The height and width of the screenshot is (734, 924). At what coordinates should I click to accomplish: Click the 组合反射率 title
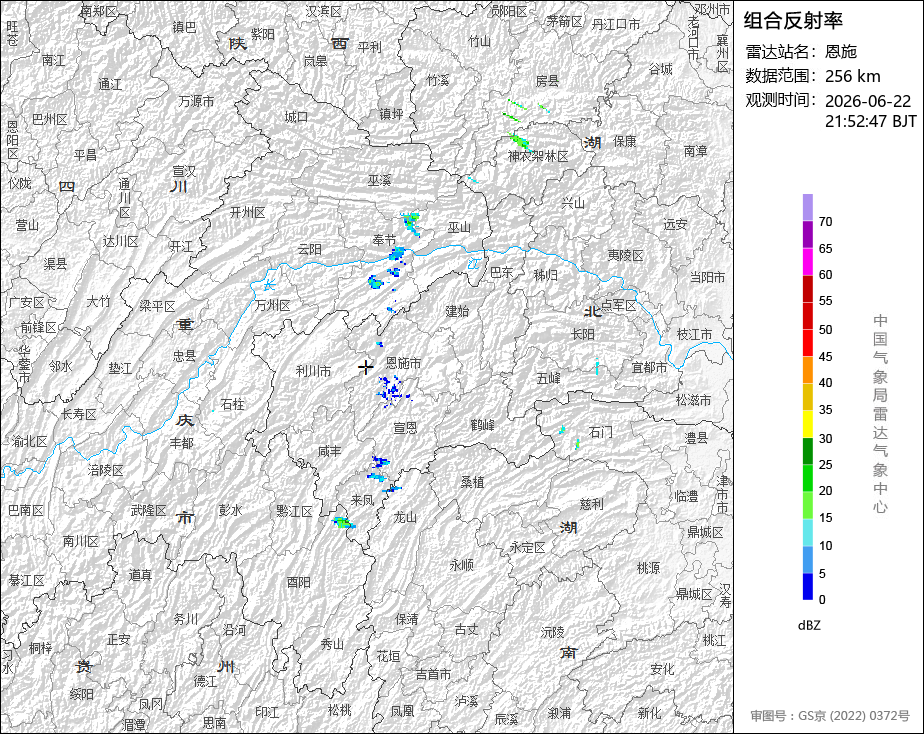[793, 21]
